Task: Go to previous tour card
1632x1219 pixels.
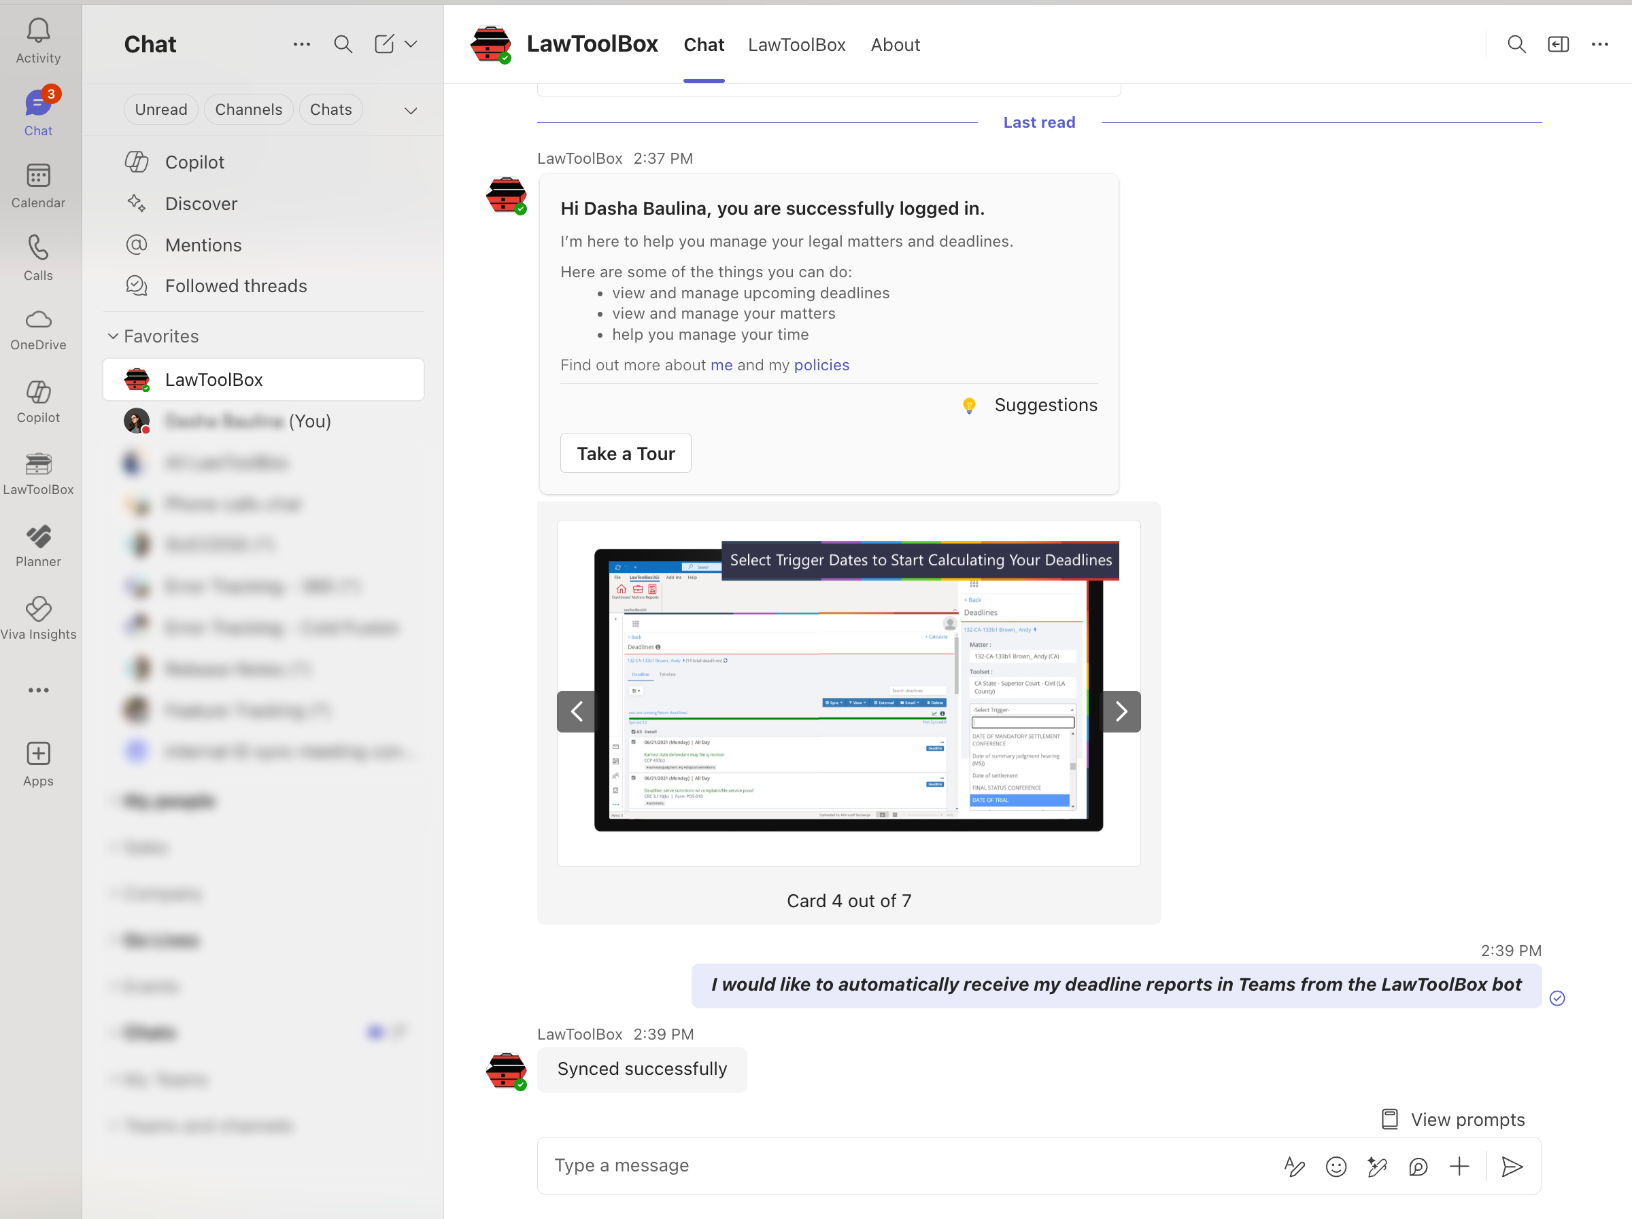Action: tap(577, 712)
